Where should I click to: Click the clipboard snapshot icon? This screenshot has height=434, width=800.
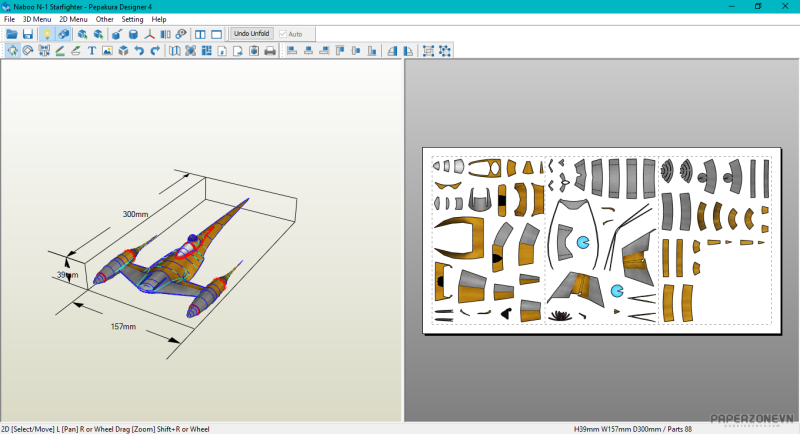(254, 50)
